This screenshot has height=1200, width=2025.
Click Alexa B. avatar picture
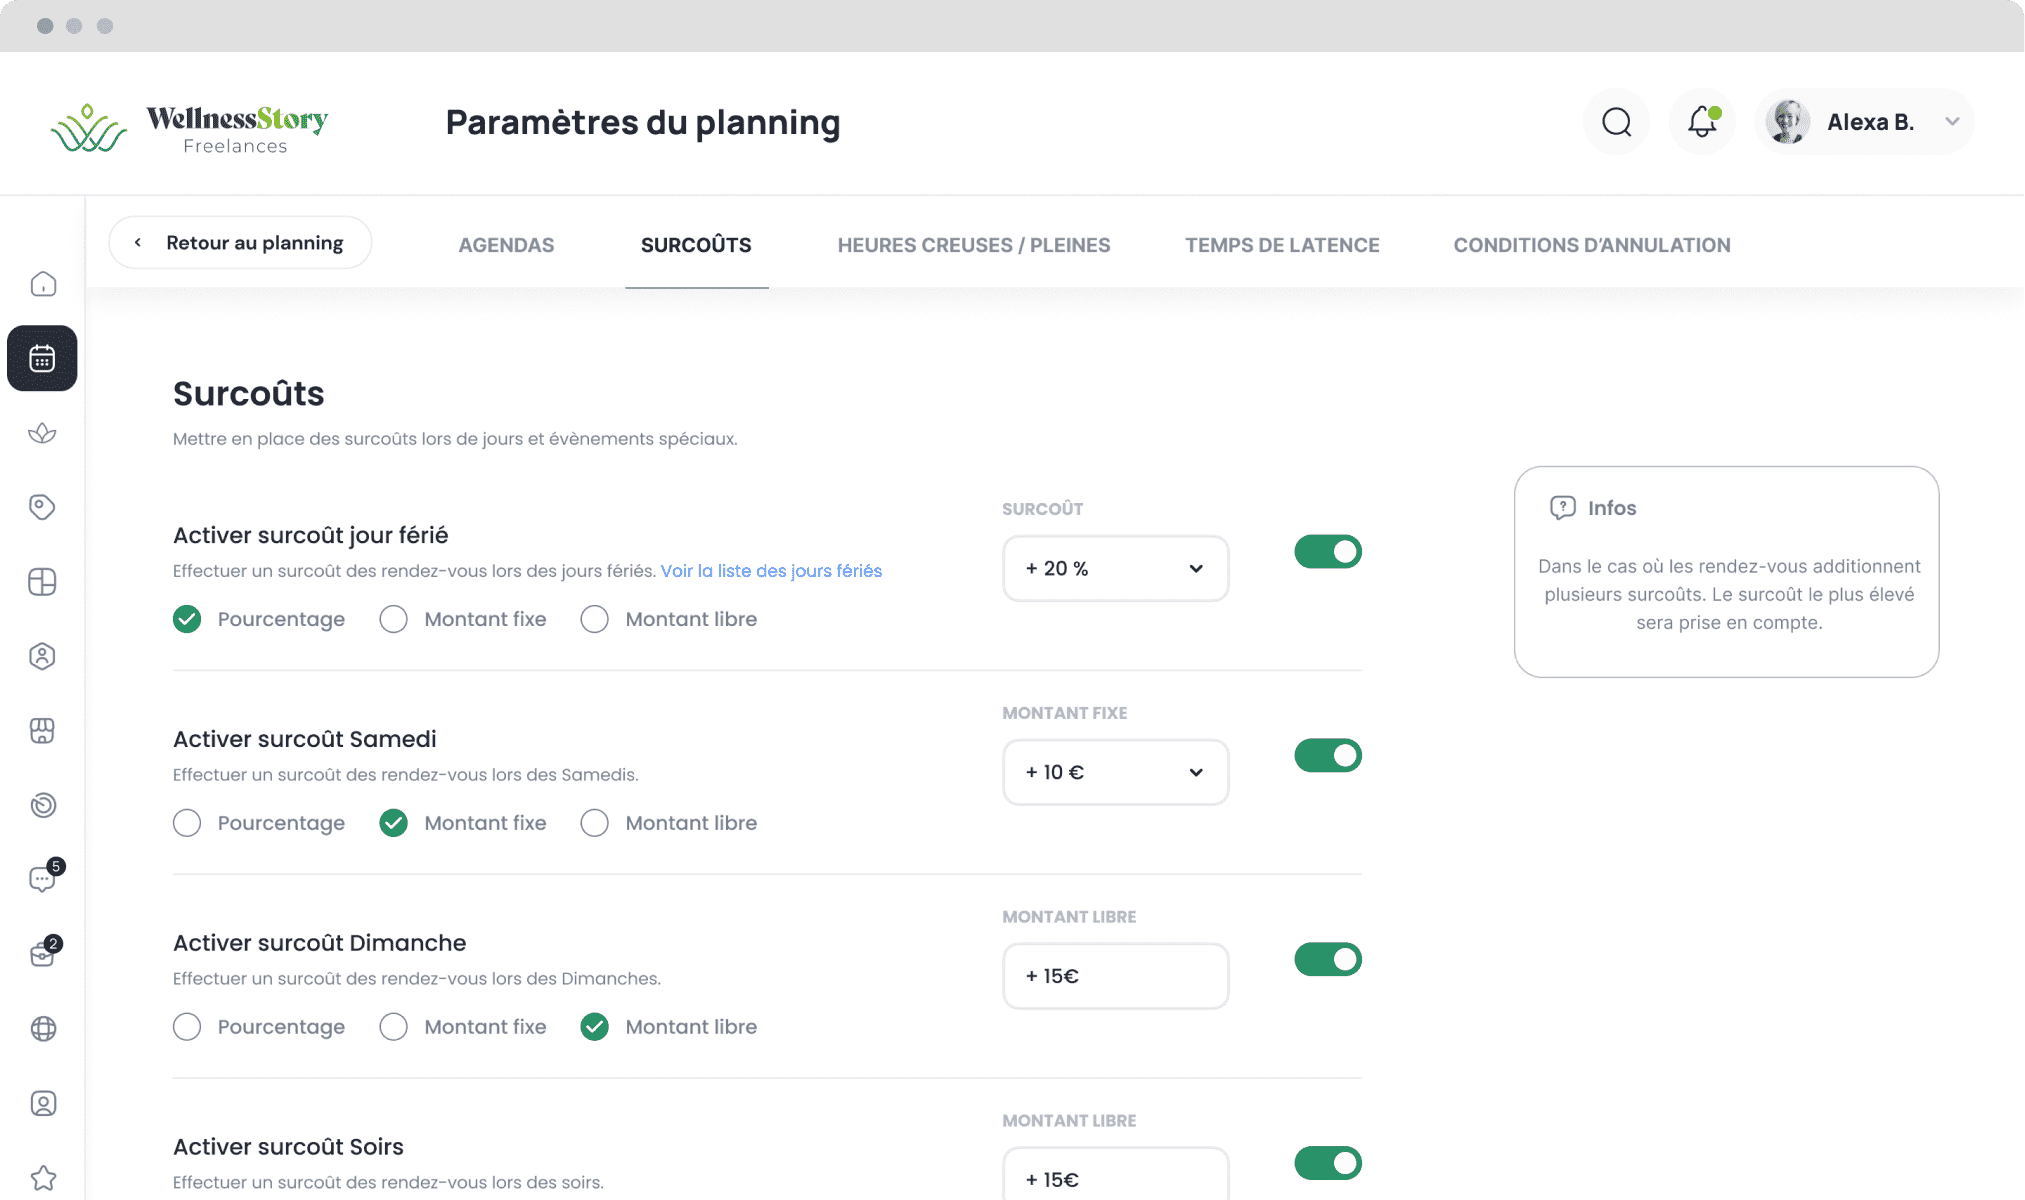tap(1788, 122)
